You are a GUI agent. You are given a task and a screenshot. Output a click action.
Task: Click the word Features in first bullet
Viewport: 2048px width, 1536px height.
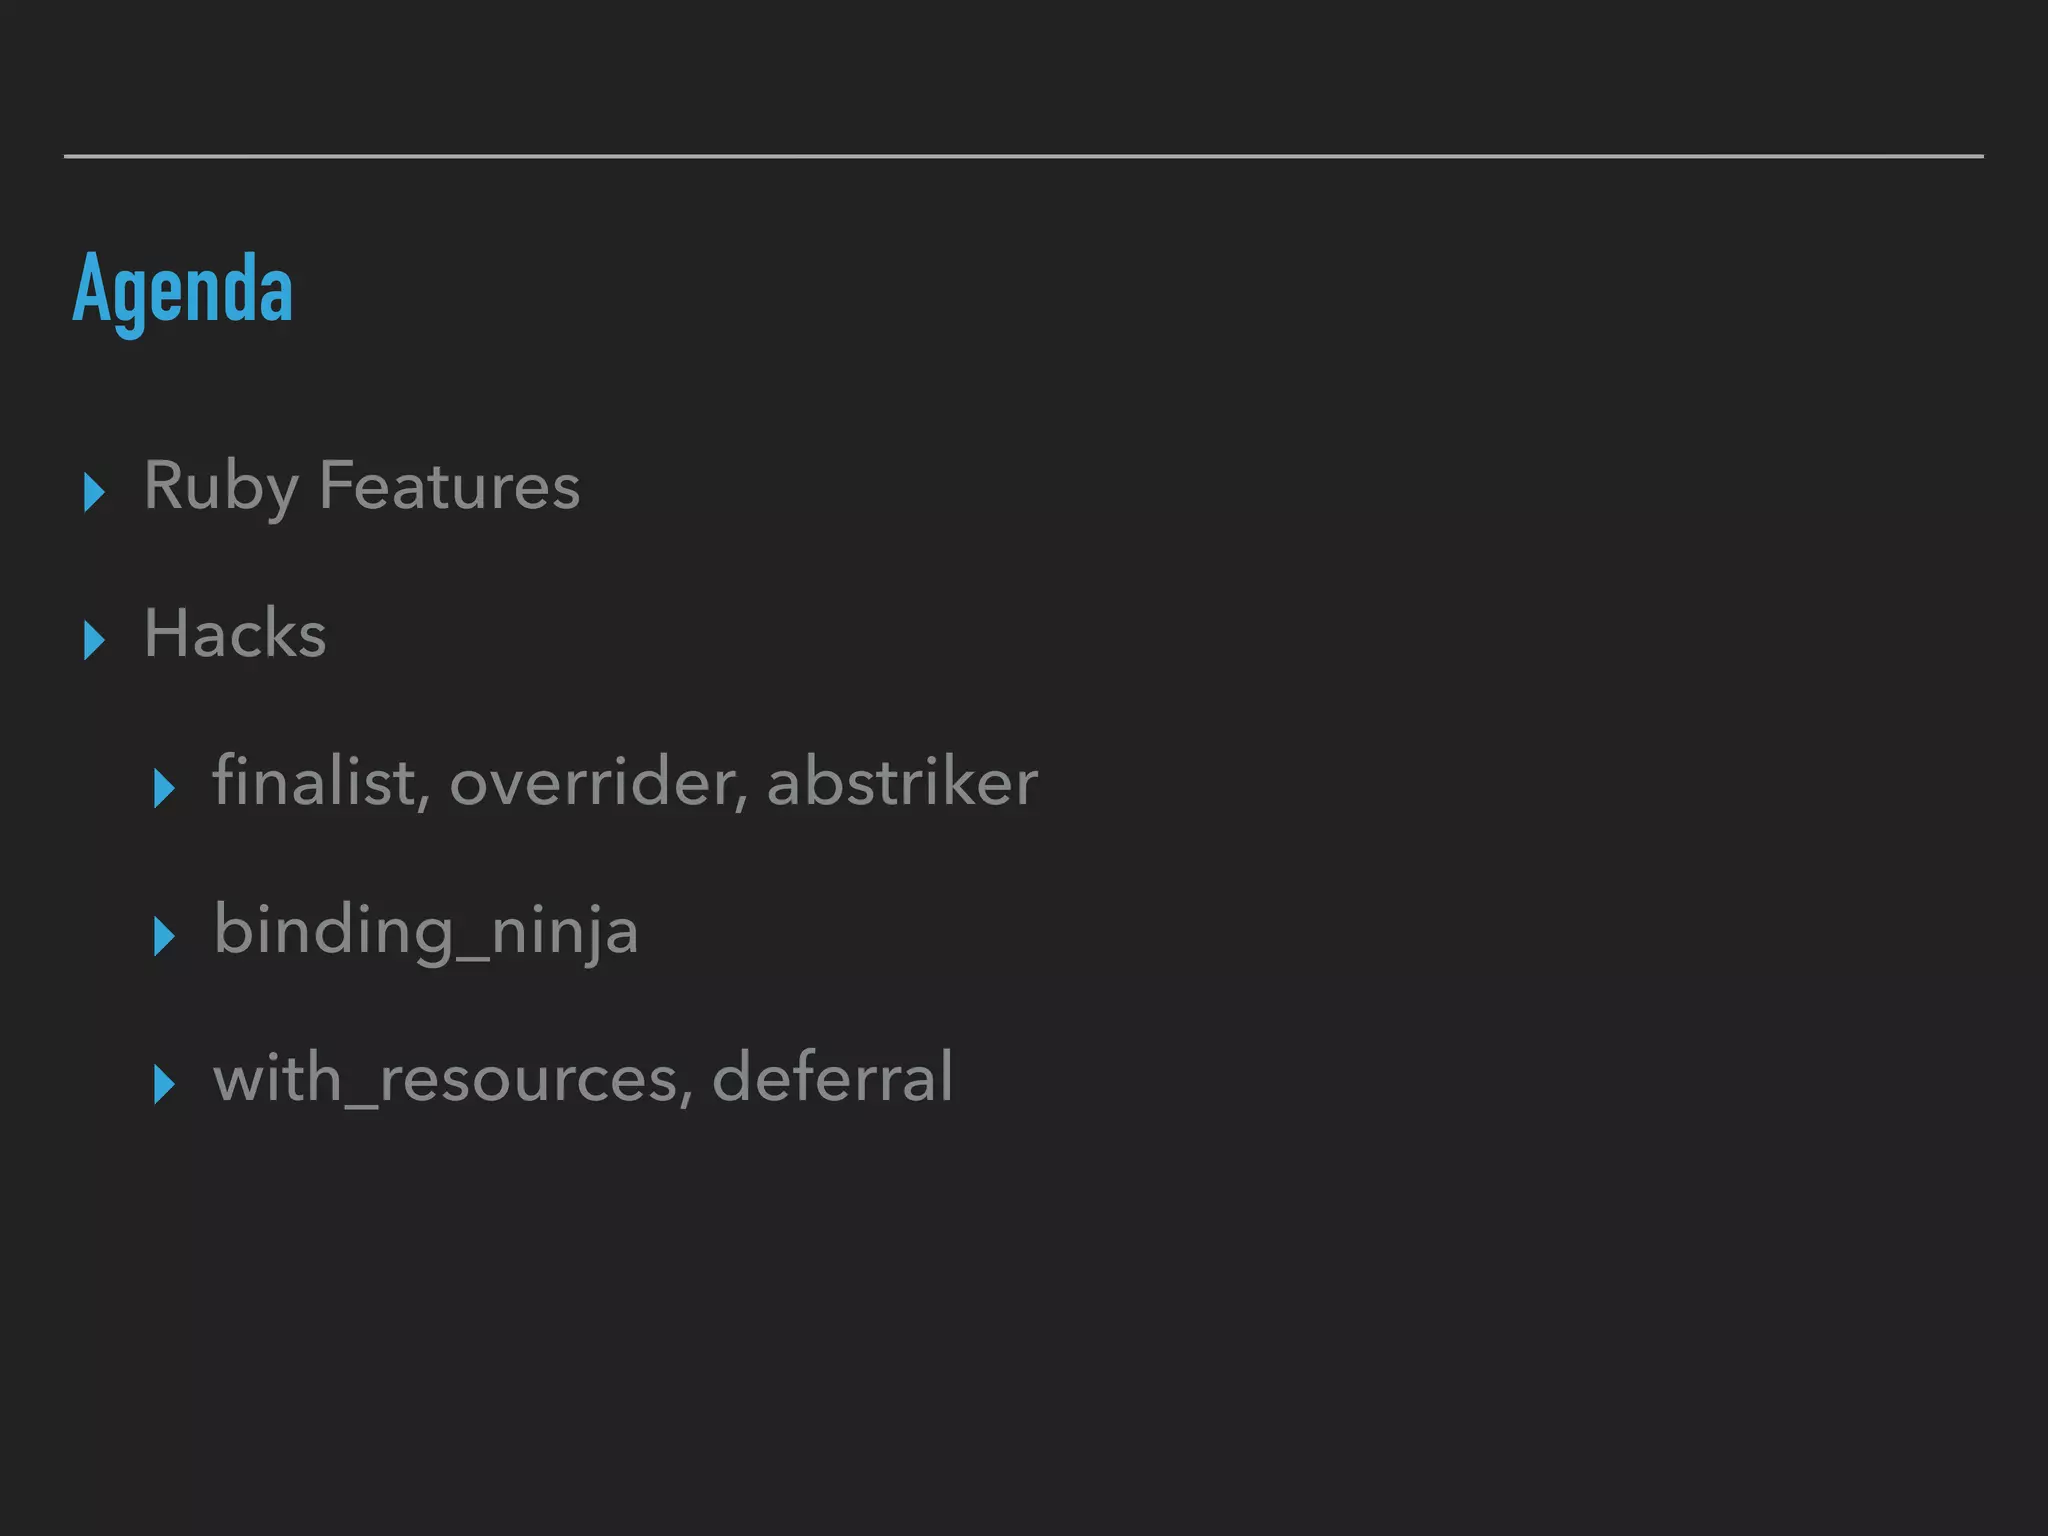point(449,485)
